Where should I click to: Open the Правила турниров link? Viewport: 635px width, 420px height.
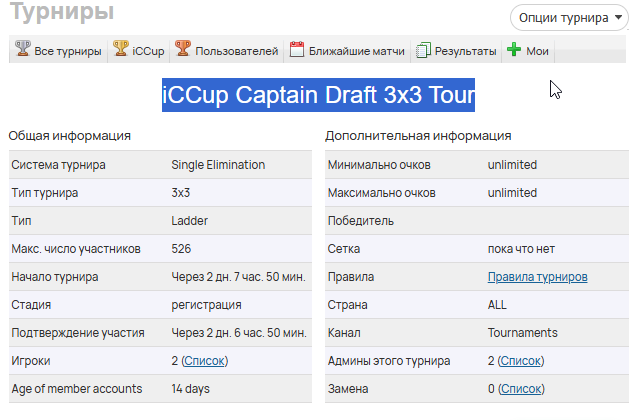point(537,277)
